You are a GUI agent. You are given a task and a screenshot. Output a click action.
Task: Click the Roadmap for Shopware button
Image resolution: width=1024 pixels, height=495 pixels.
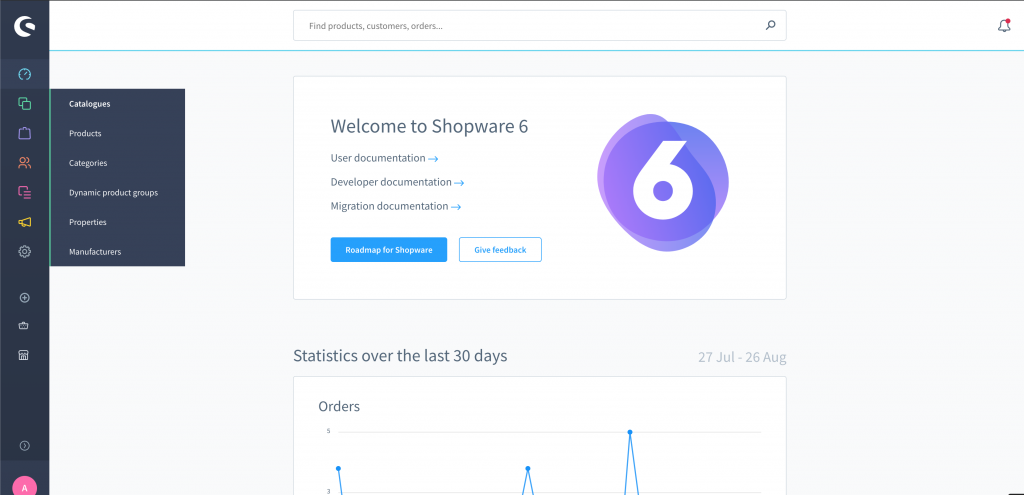click(389, 249)
